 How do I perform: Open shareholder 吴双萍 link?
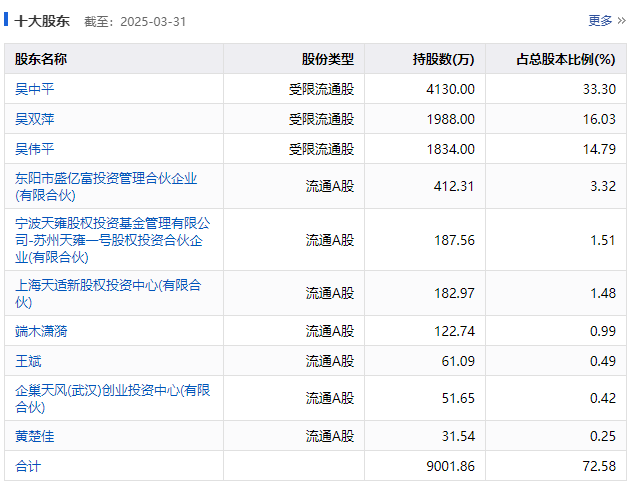tap(35, 119)
